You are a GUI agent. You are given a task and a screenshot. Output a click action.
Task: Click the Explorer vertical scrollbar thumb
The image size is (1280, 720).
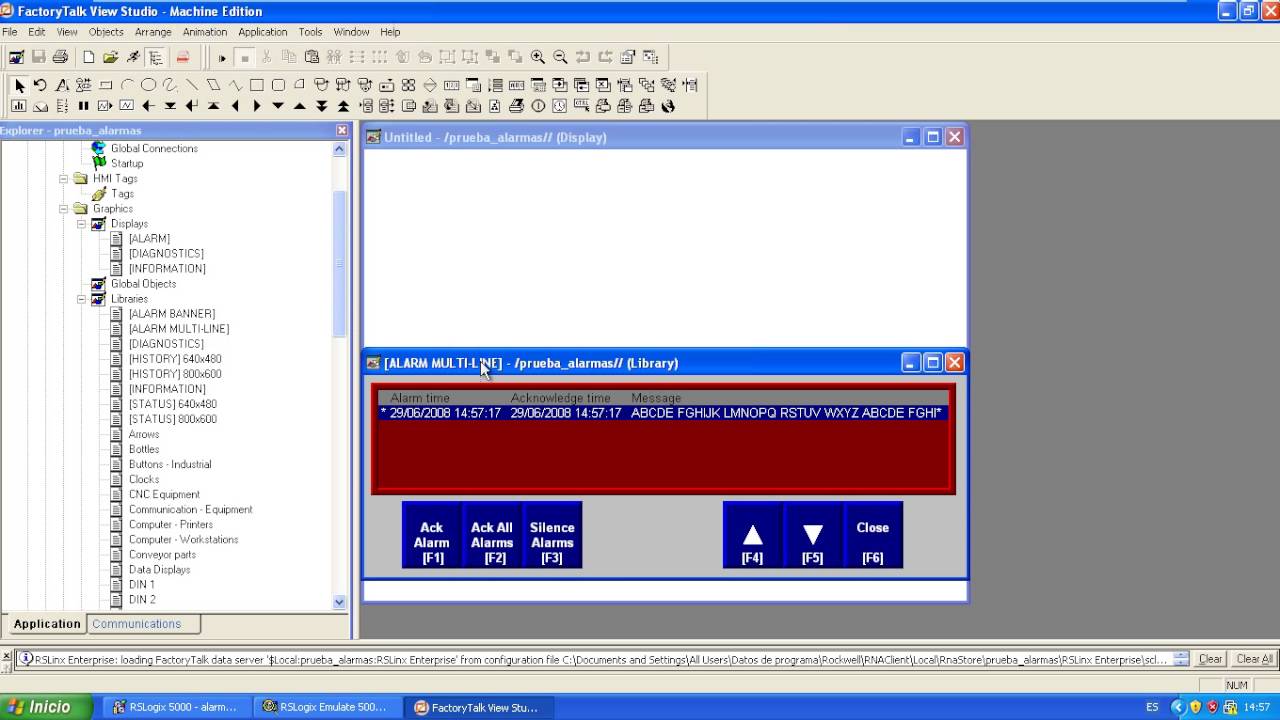point(339,262)
